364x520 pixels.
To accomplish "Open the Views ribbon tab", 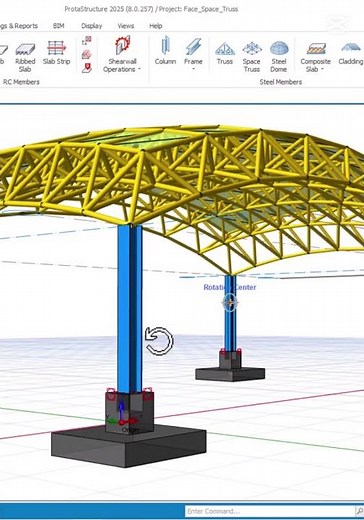I will click(x=126, y=26).
